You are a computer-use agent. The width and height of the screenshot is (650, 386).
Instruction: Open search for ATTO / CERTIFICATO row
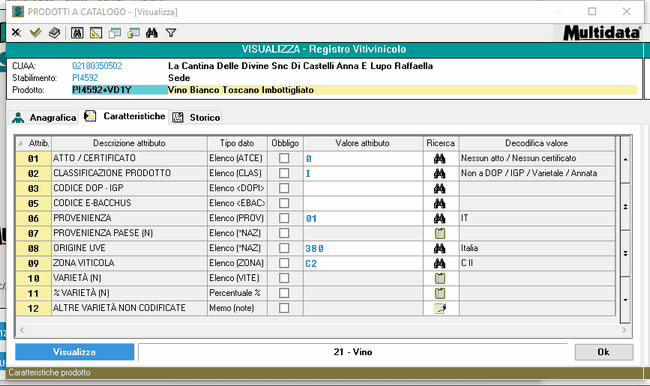(x=440, y=158)
